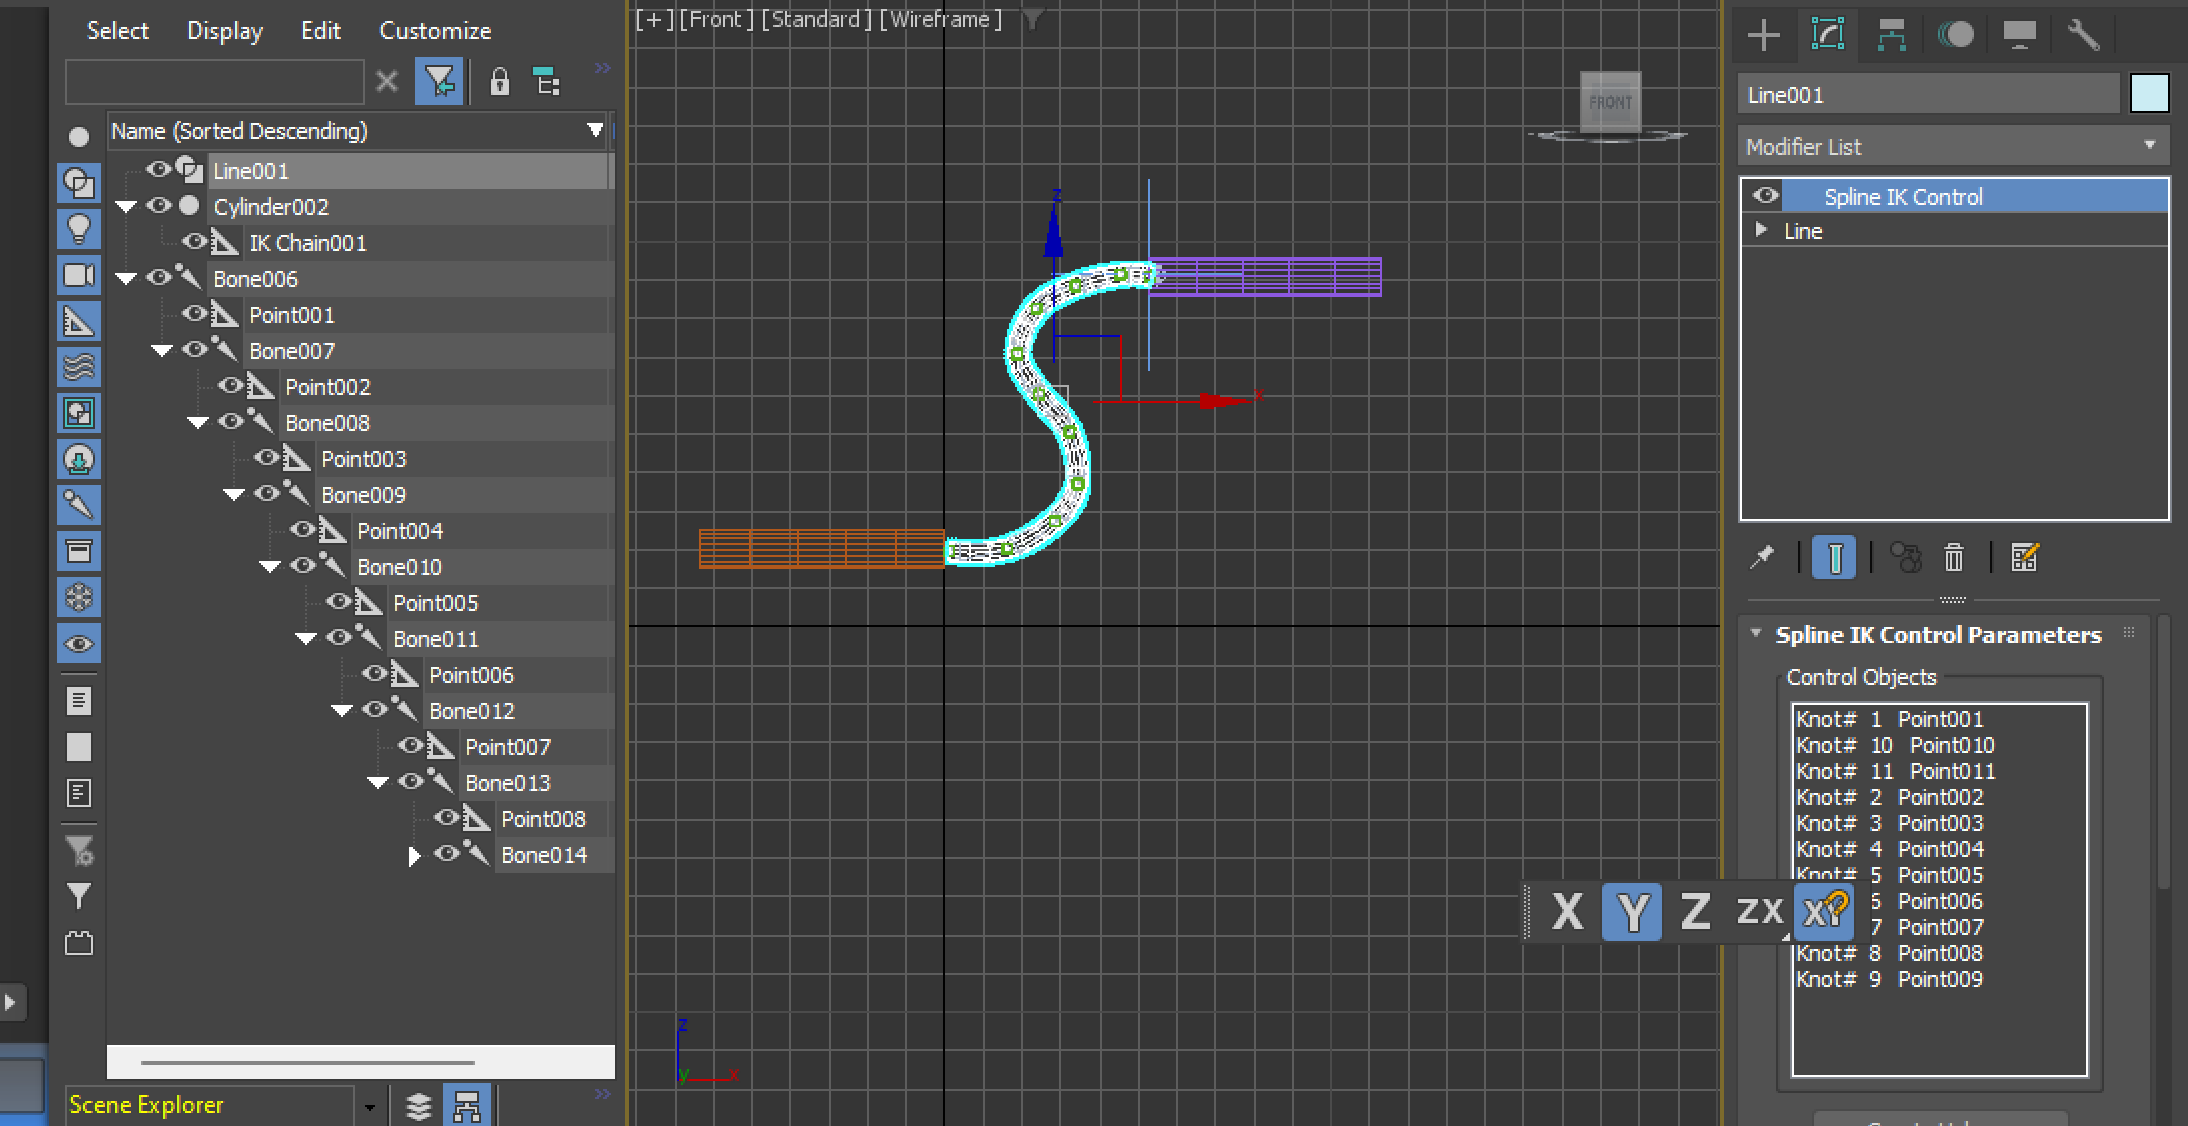Expand the Bone014 tree entry
The height and width of the screenshot is (1126, 2188).
point(416,855)
